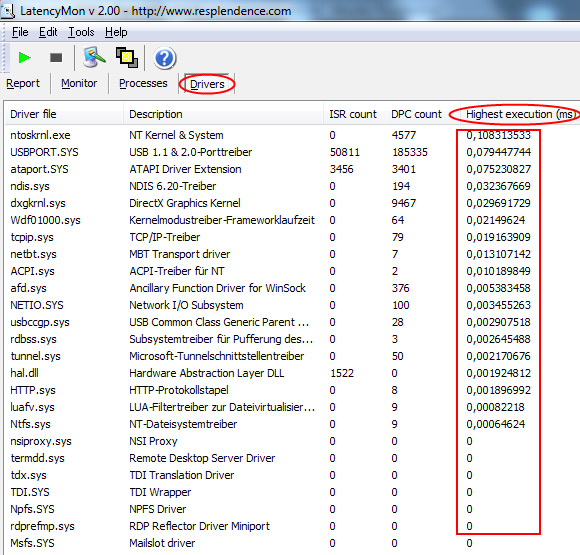This screenshot has width=580, height=555.
Task: Click the description Remote Desktop Server Driver
Action: (x=202, y=458)
